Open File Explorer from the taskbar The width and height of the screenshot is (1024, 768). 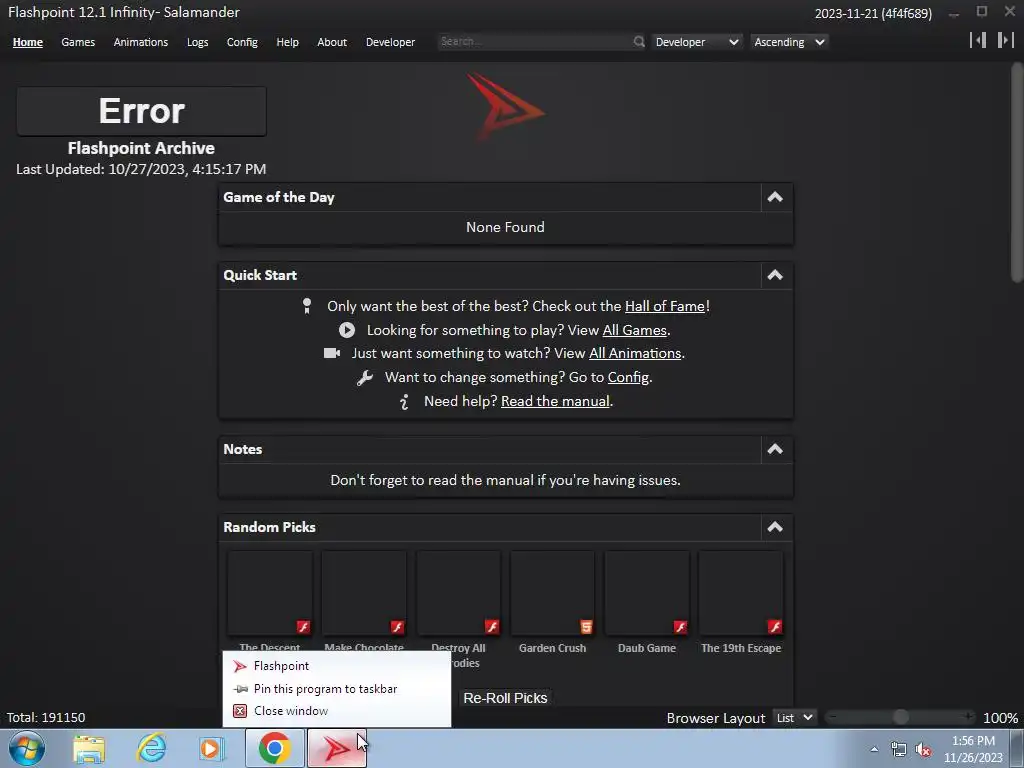[89, 748]
